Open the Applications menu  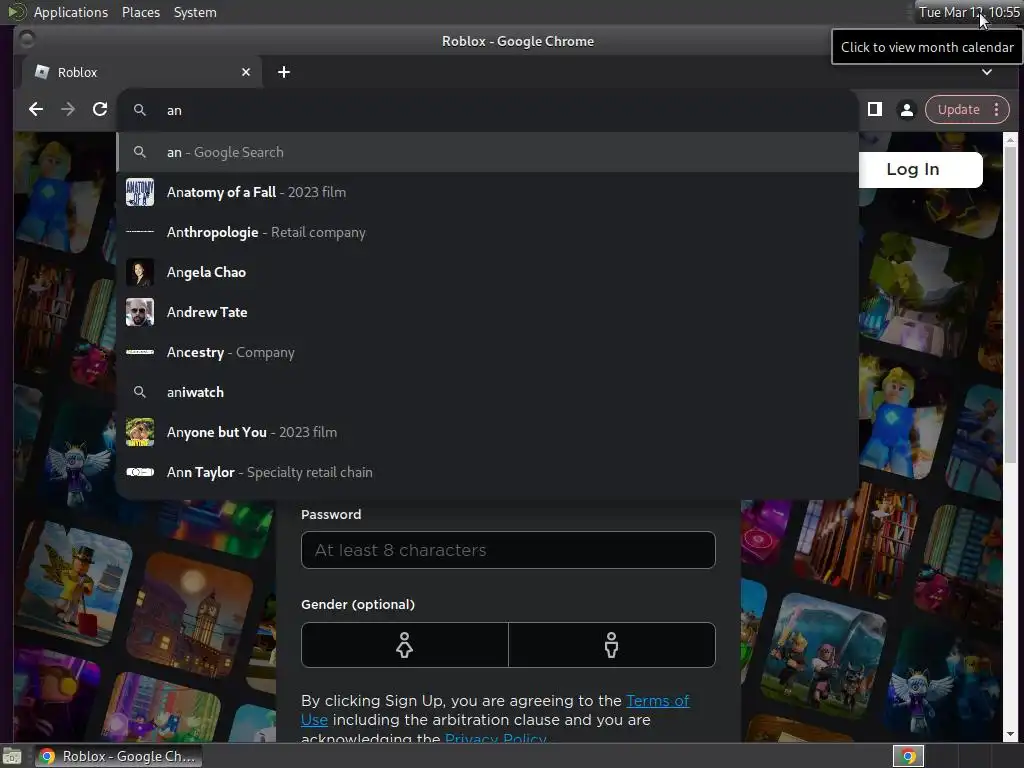click(71, 12)
